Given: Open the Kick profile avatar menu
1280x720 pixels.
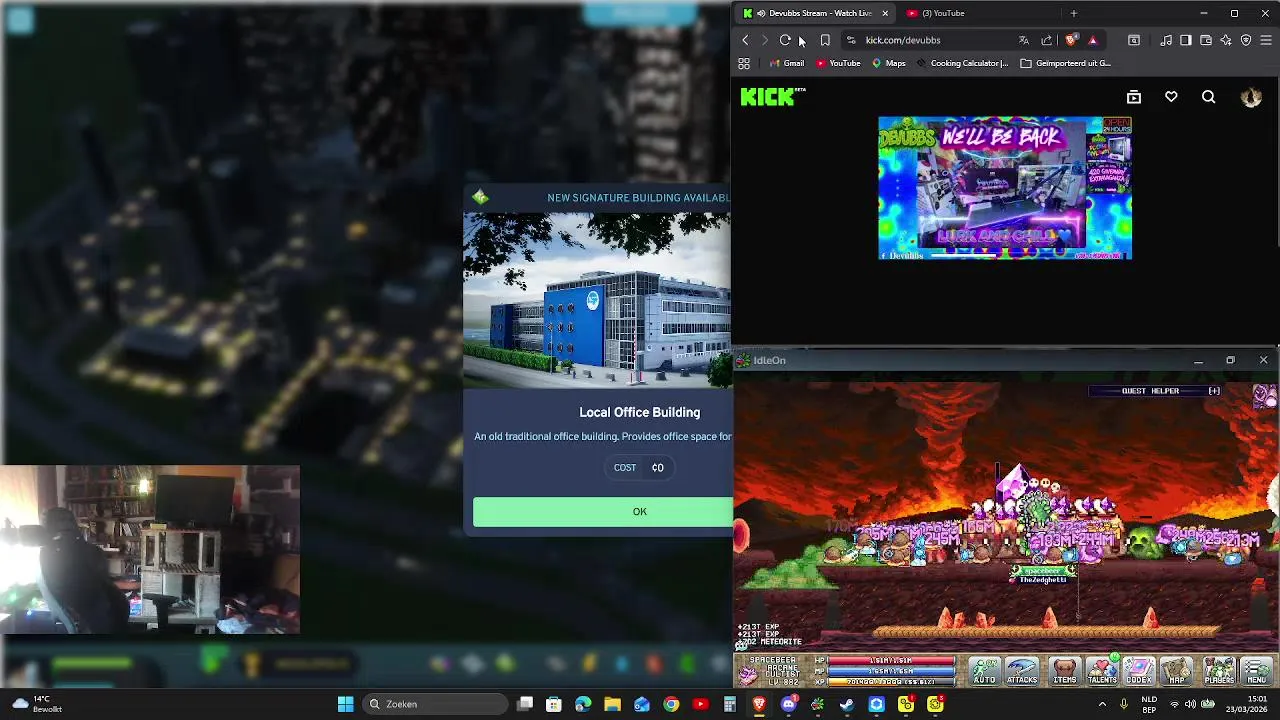Looking at the screenshot, I should click(x=1251, y=97).
